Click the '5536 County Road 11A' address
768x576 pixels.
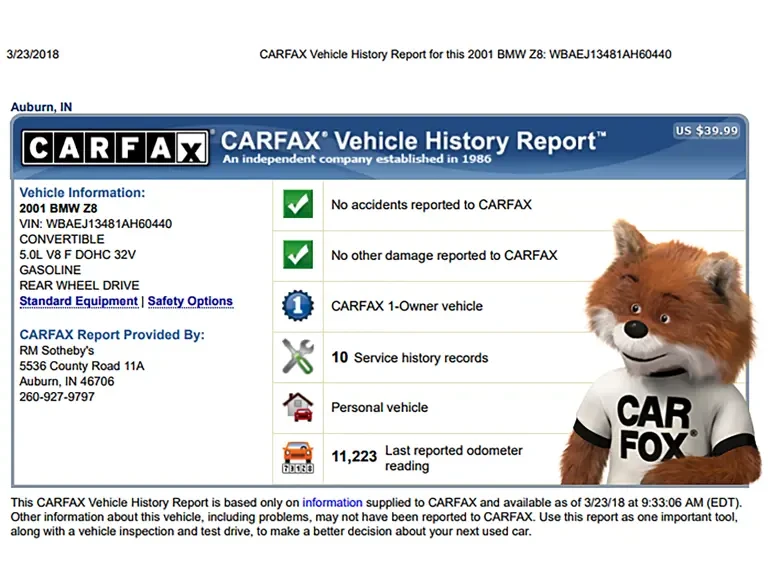[x=82, y=366]
